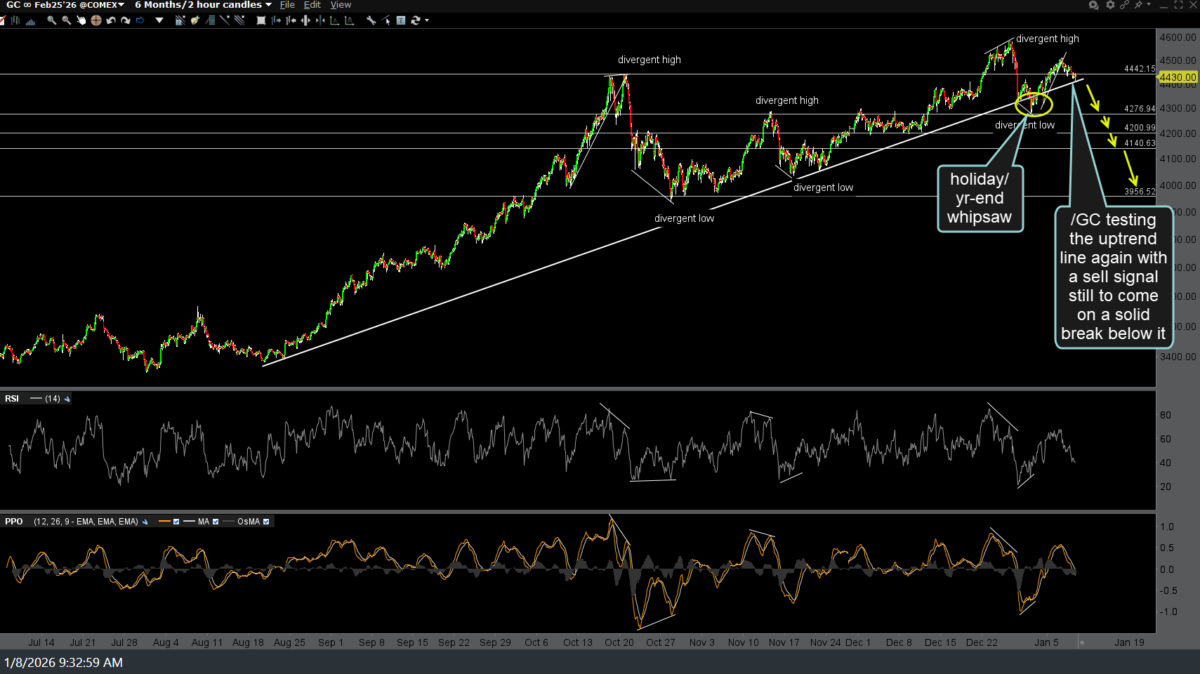
Task: Uncheck the MA line checkbox
Action: pyautogui.click(x=215, y=521)
